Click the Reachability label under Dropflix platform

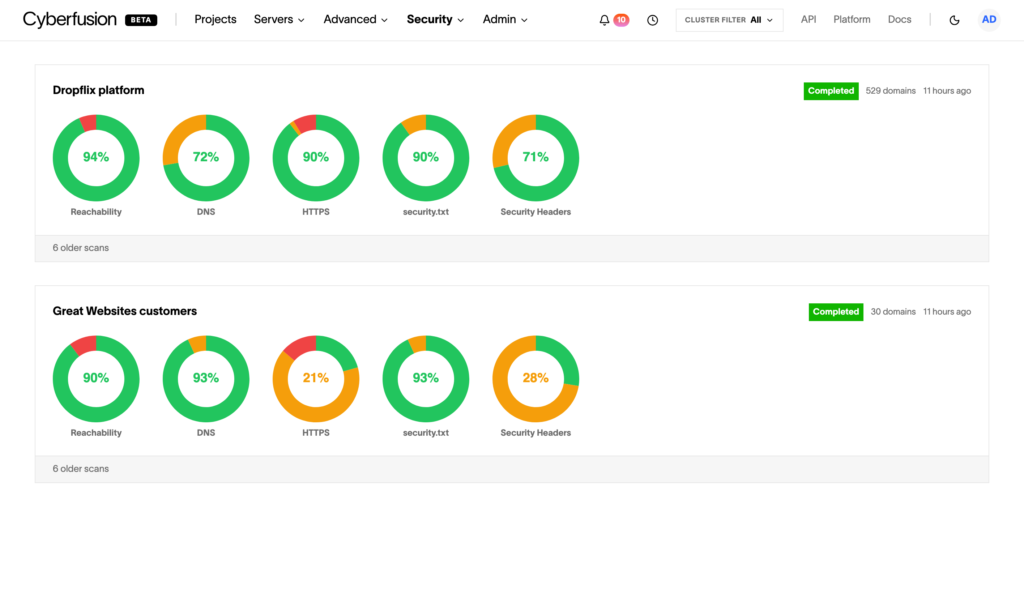click(x=96, y=212)
